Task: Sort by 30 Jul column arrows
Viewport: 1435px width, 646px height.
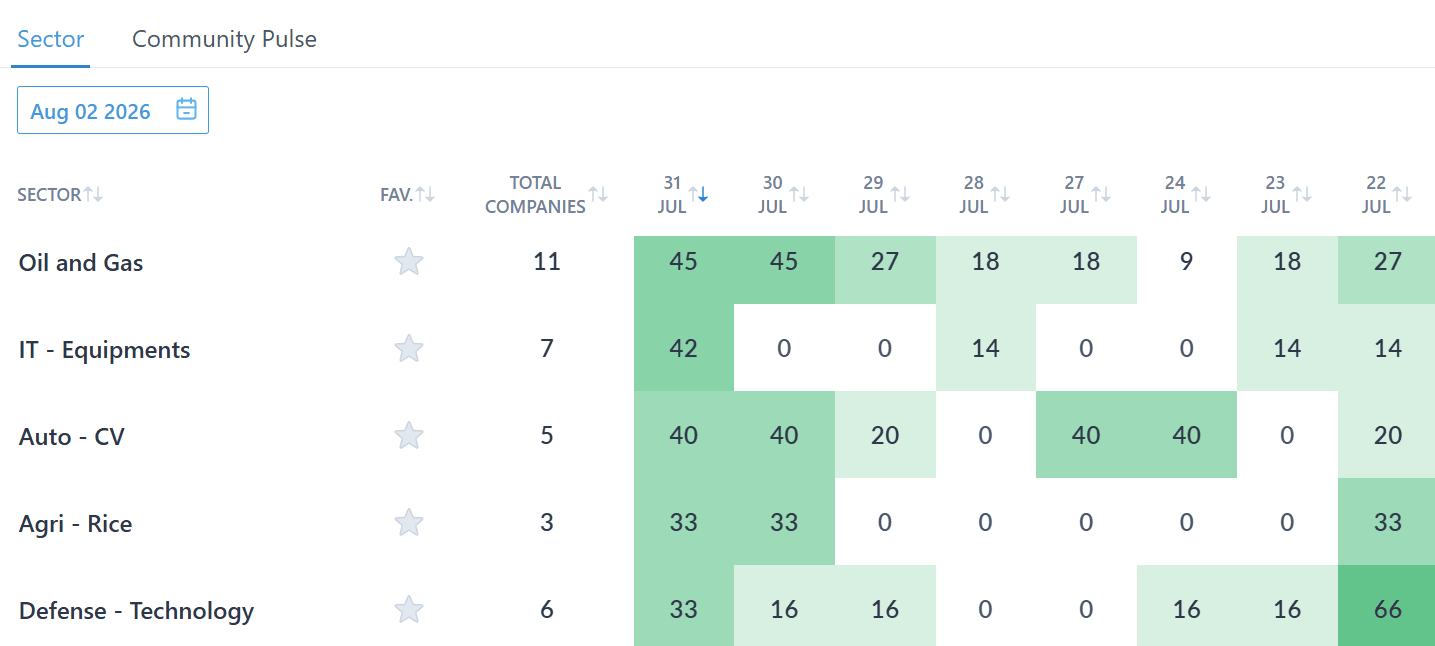Action: pos(799,194)
